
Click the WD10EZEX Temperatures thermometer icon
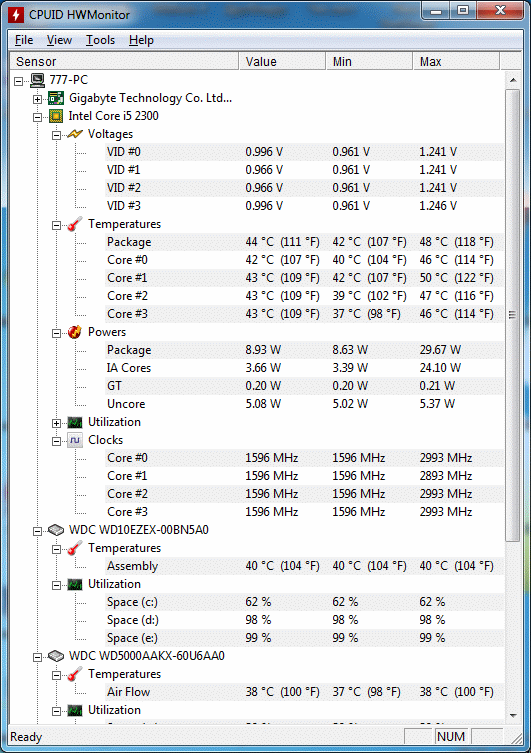tap(75, 548)
